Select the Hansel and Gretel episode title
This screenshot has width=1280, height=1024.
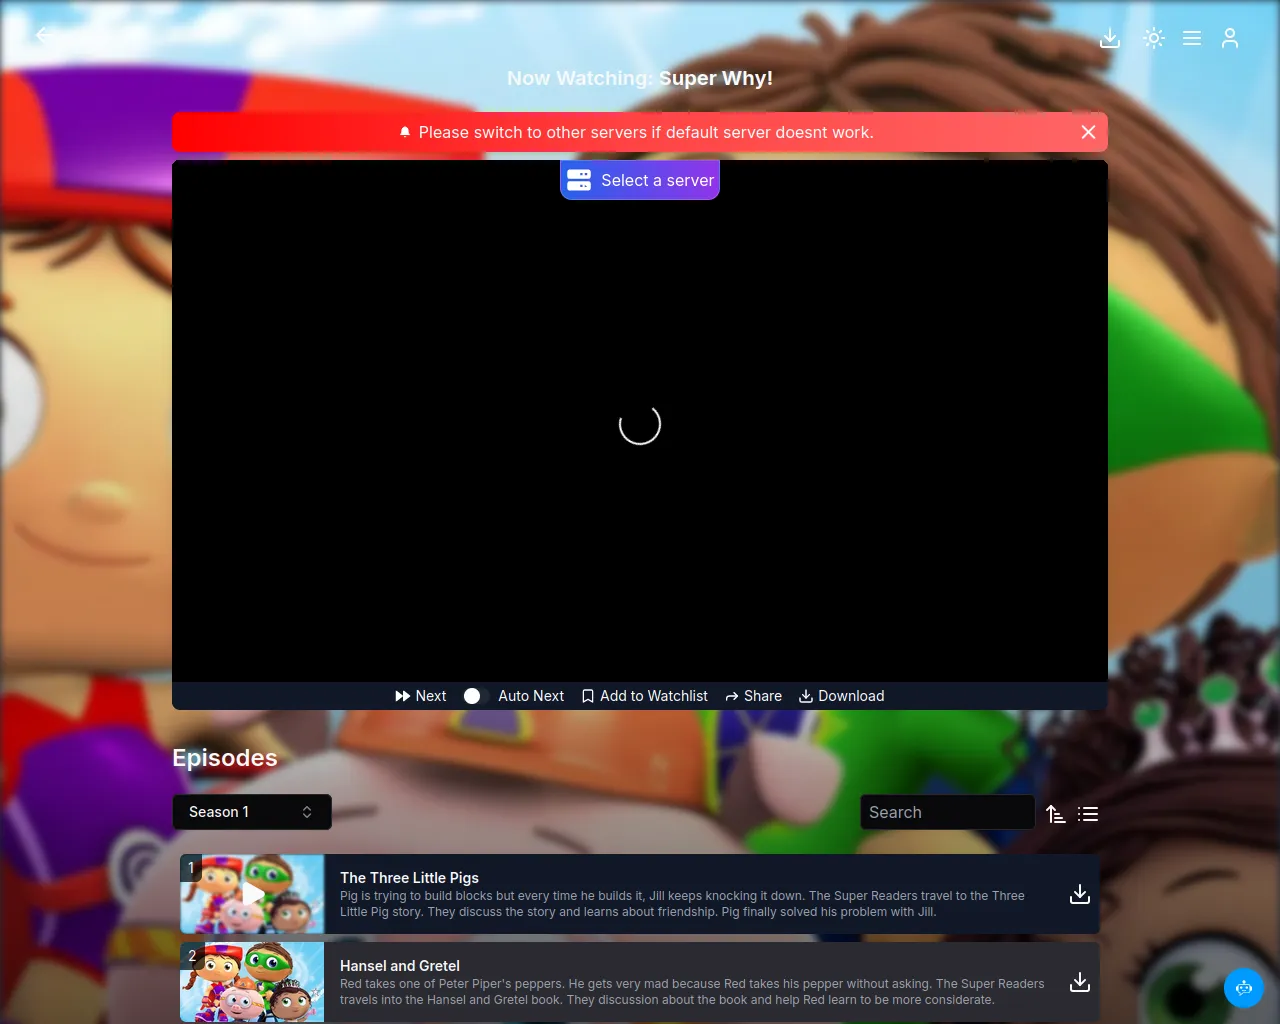pyautogui.click(x=400, y=966)
